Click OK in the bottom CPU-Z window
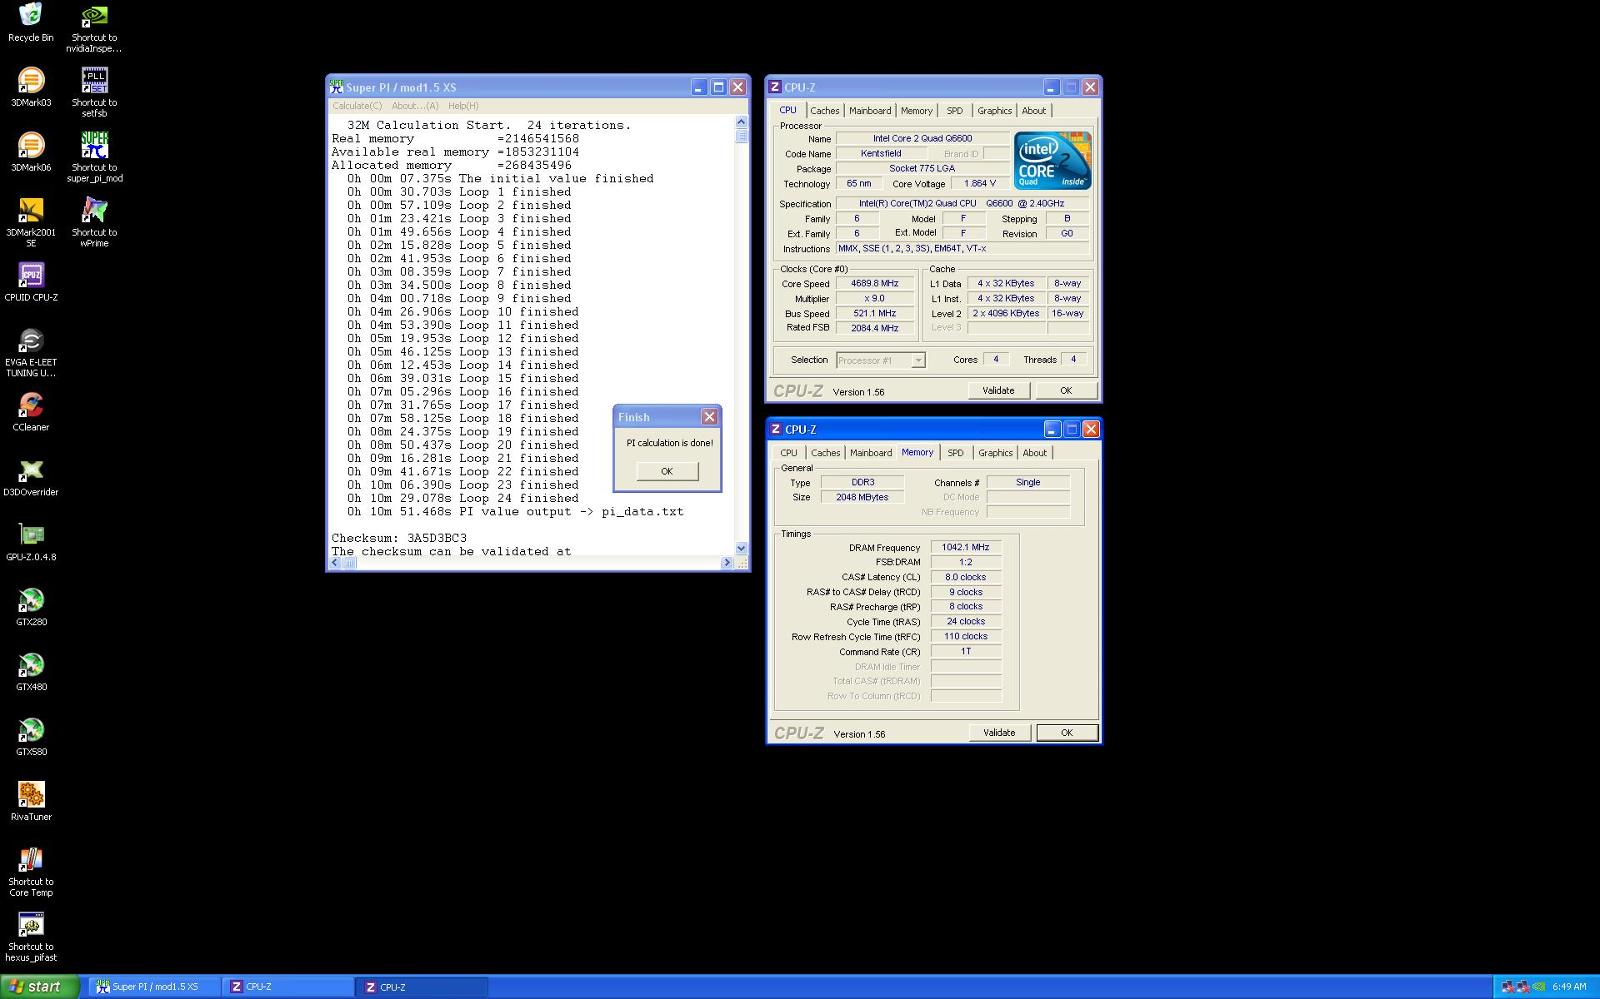This screenshot has width=1600, height=999. tap(1067, 733)
